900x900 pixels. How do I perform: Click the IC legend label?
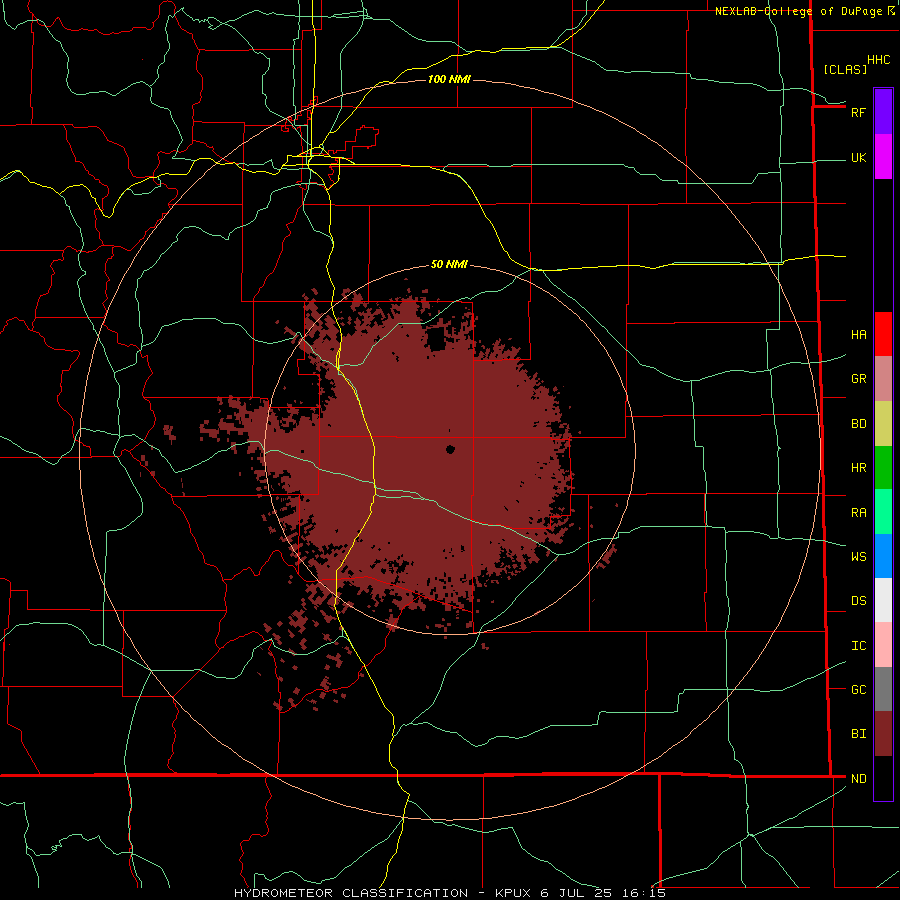click(x=859, y=646)
